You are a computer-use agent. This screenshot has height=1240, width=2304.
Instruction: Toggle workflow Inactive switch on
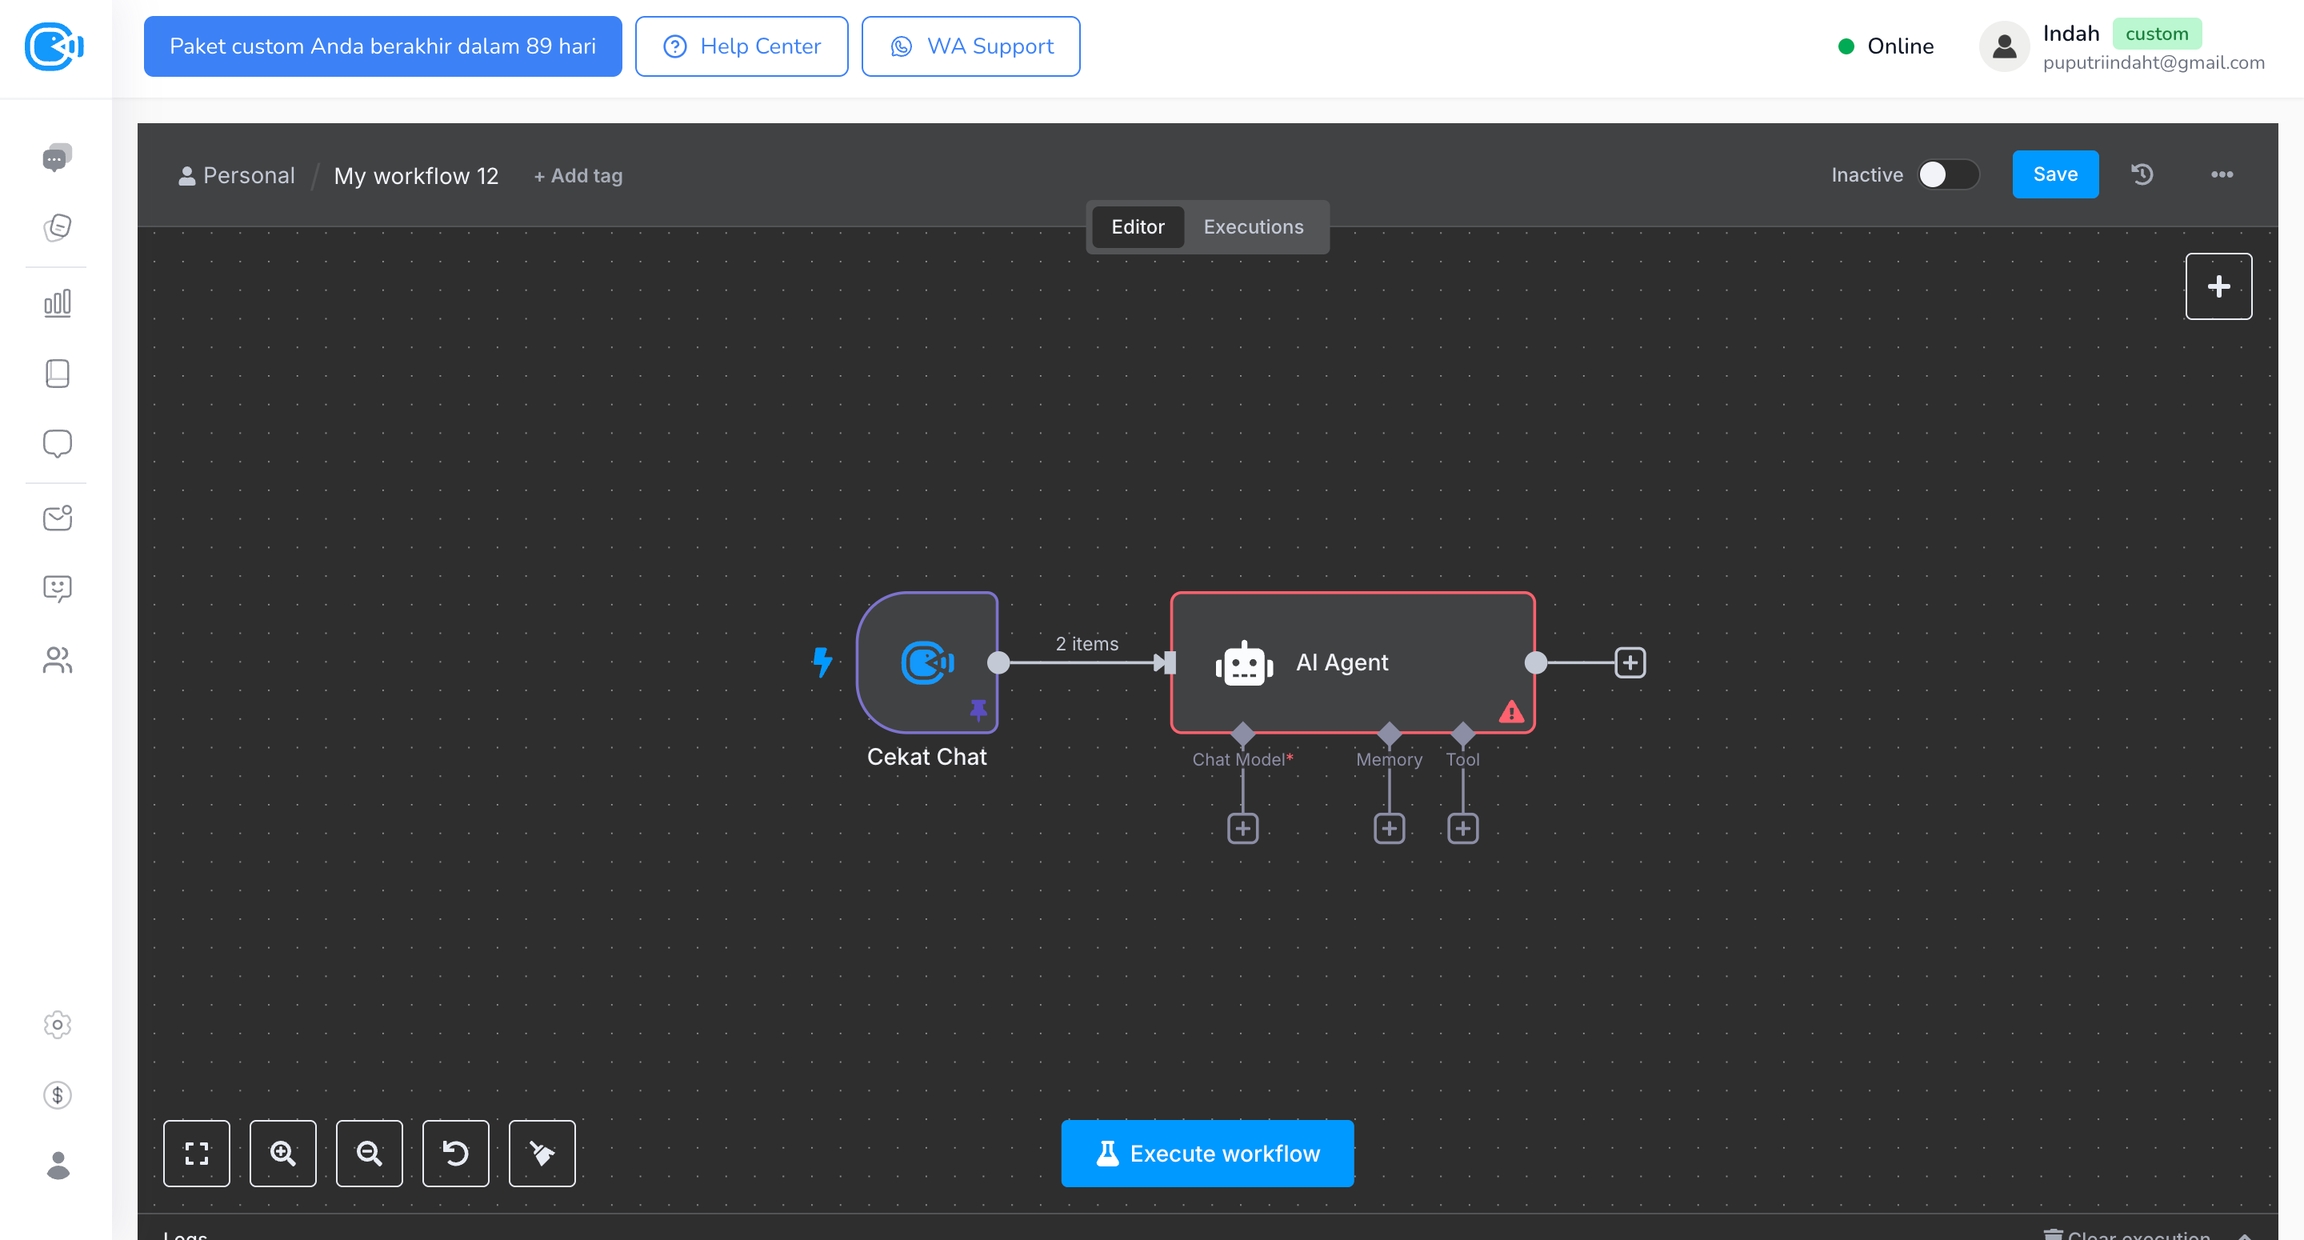tap(1947, 174)
